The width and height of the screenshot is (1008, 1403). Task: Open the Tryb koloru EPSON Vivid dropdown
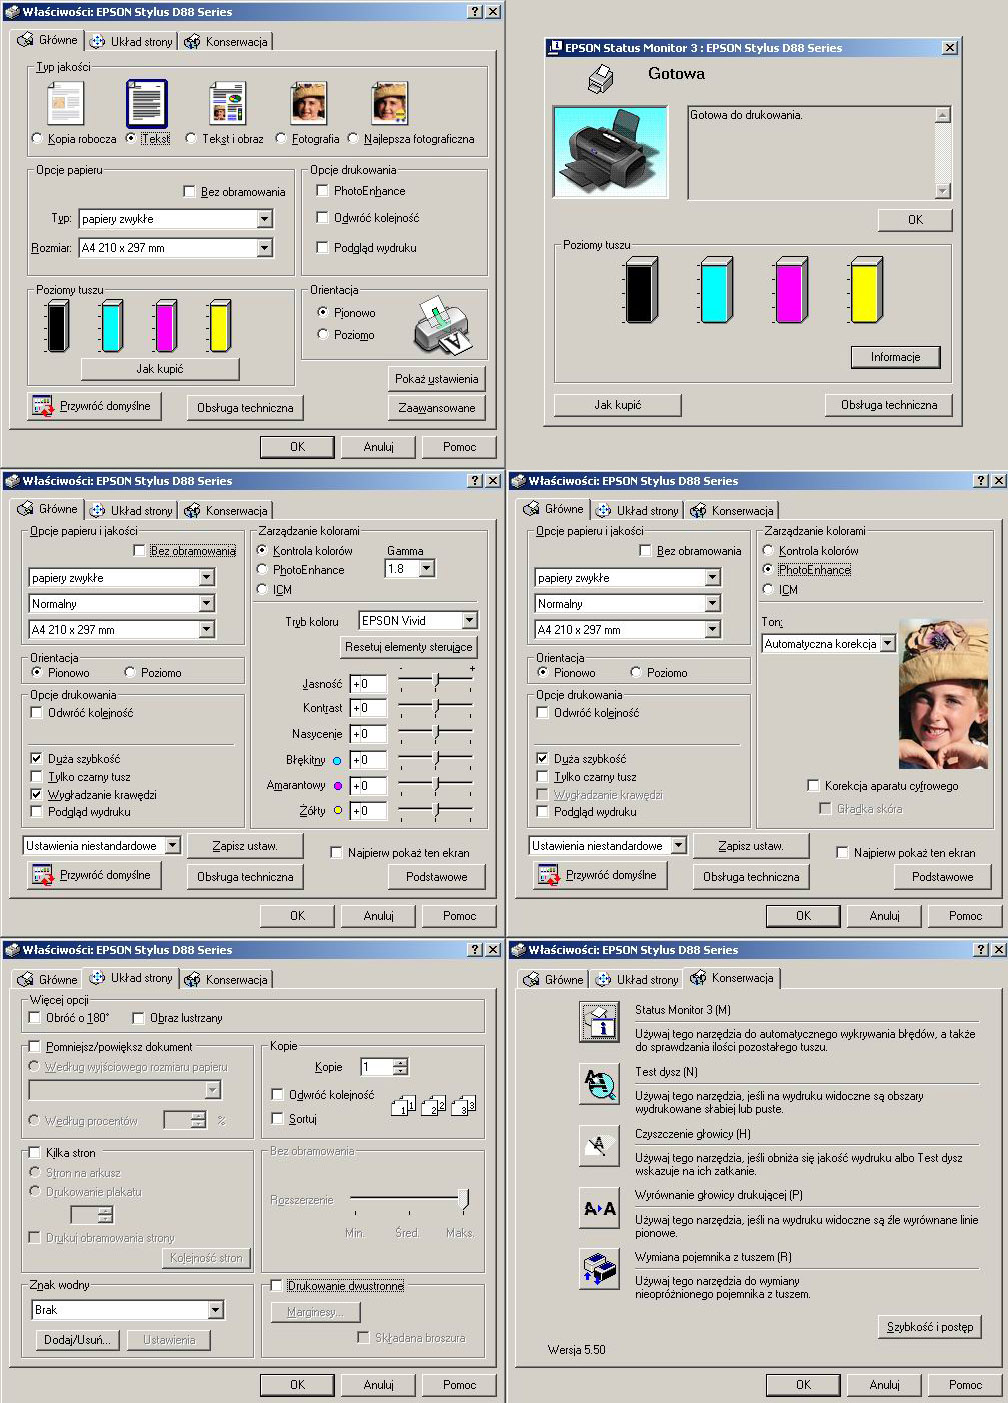pyautogui.click(x=469, y=621)
